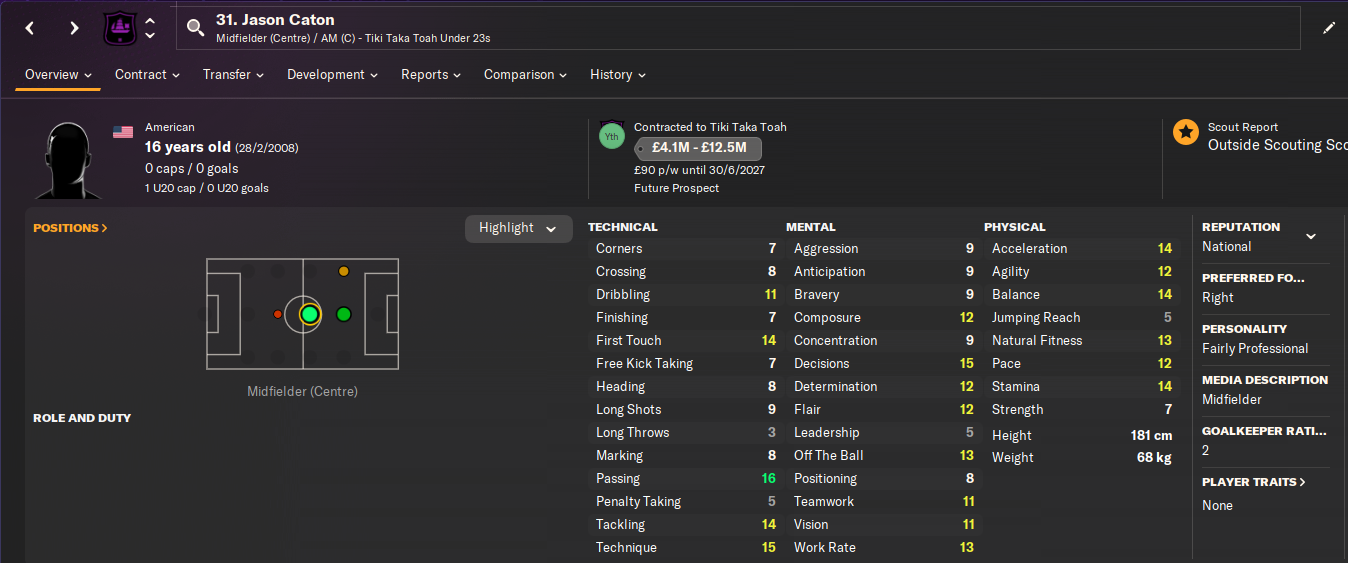Open the Comparison tab menu
Viewport: 1348px width, 563px height.
[x=525, y=75]
